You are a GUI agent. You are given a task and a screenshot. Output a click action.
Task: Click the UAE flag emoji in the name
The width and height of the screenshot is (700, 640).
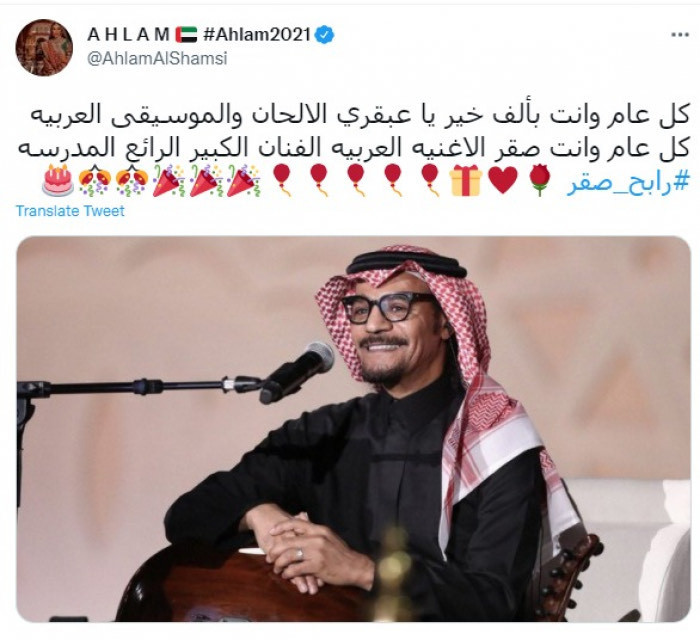pyautogui.click(x=186, y=35)
